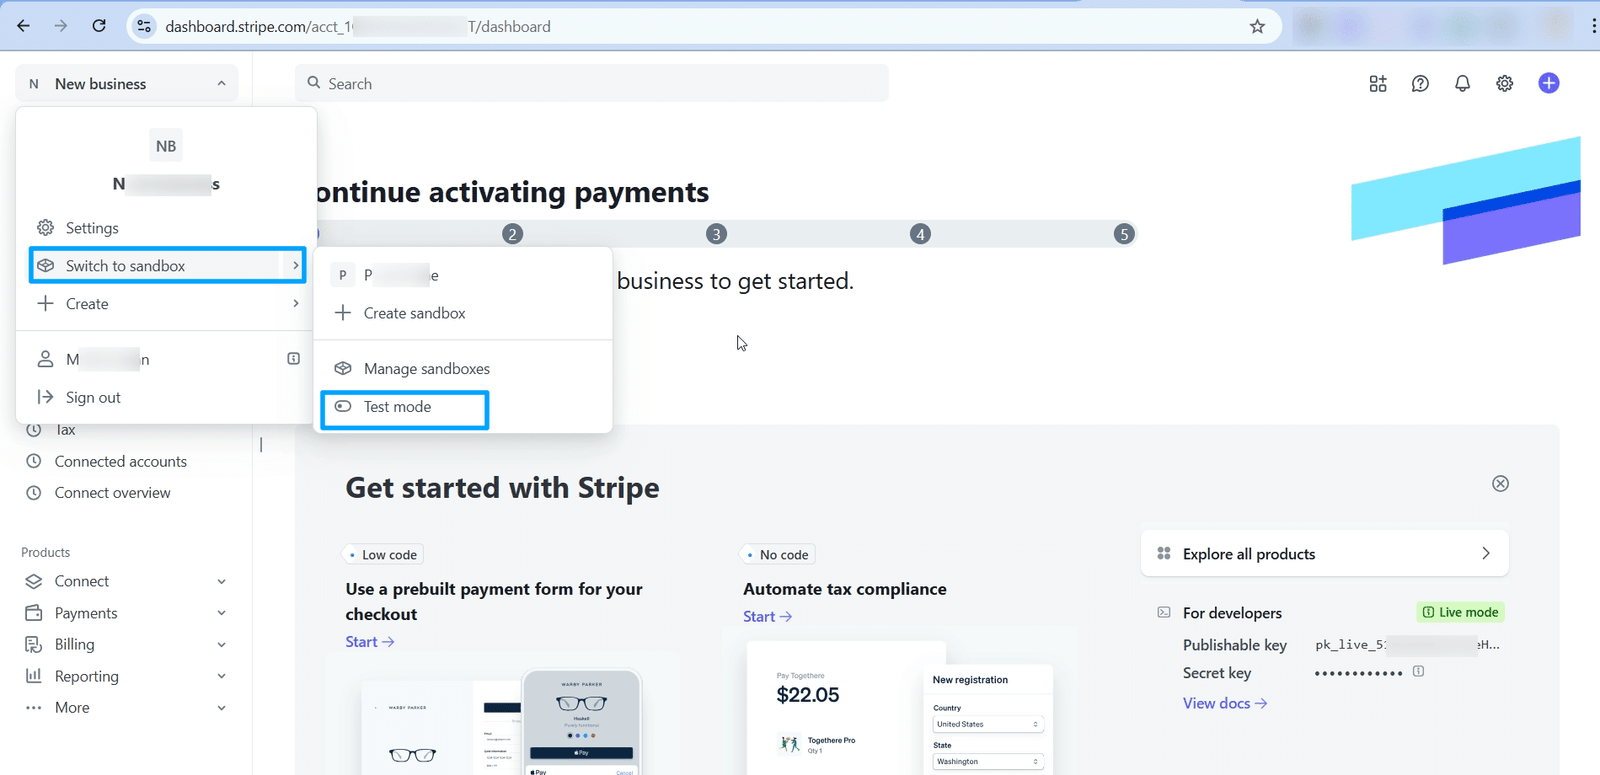Open the notifications bell
The height and width of the screenshot is (775, 1600).
coord(1462,84)
